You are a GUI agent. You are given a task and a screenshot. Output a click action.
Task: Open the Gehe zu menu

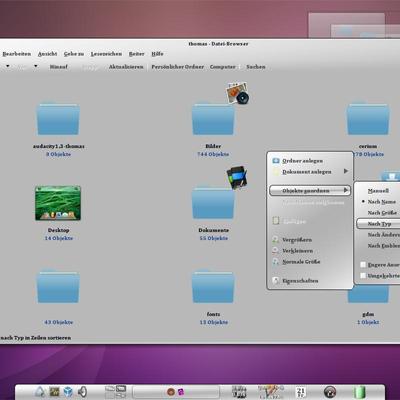[74, 54]
